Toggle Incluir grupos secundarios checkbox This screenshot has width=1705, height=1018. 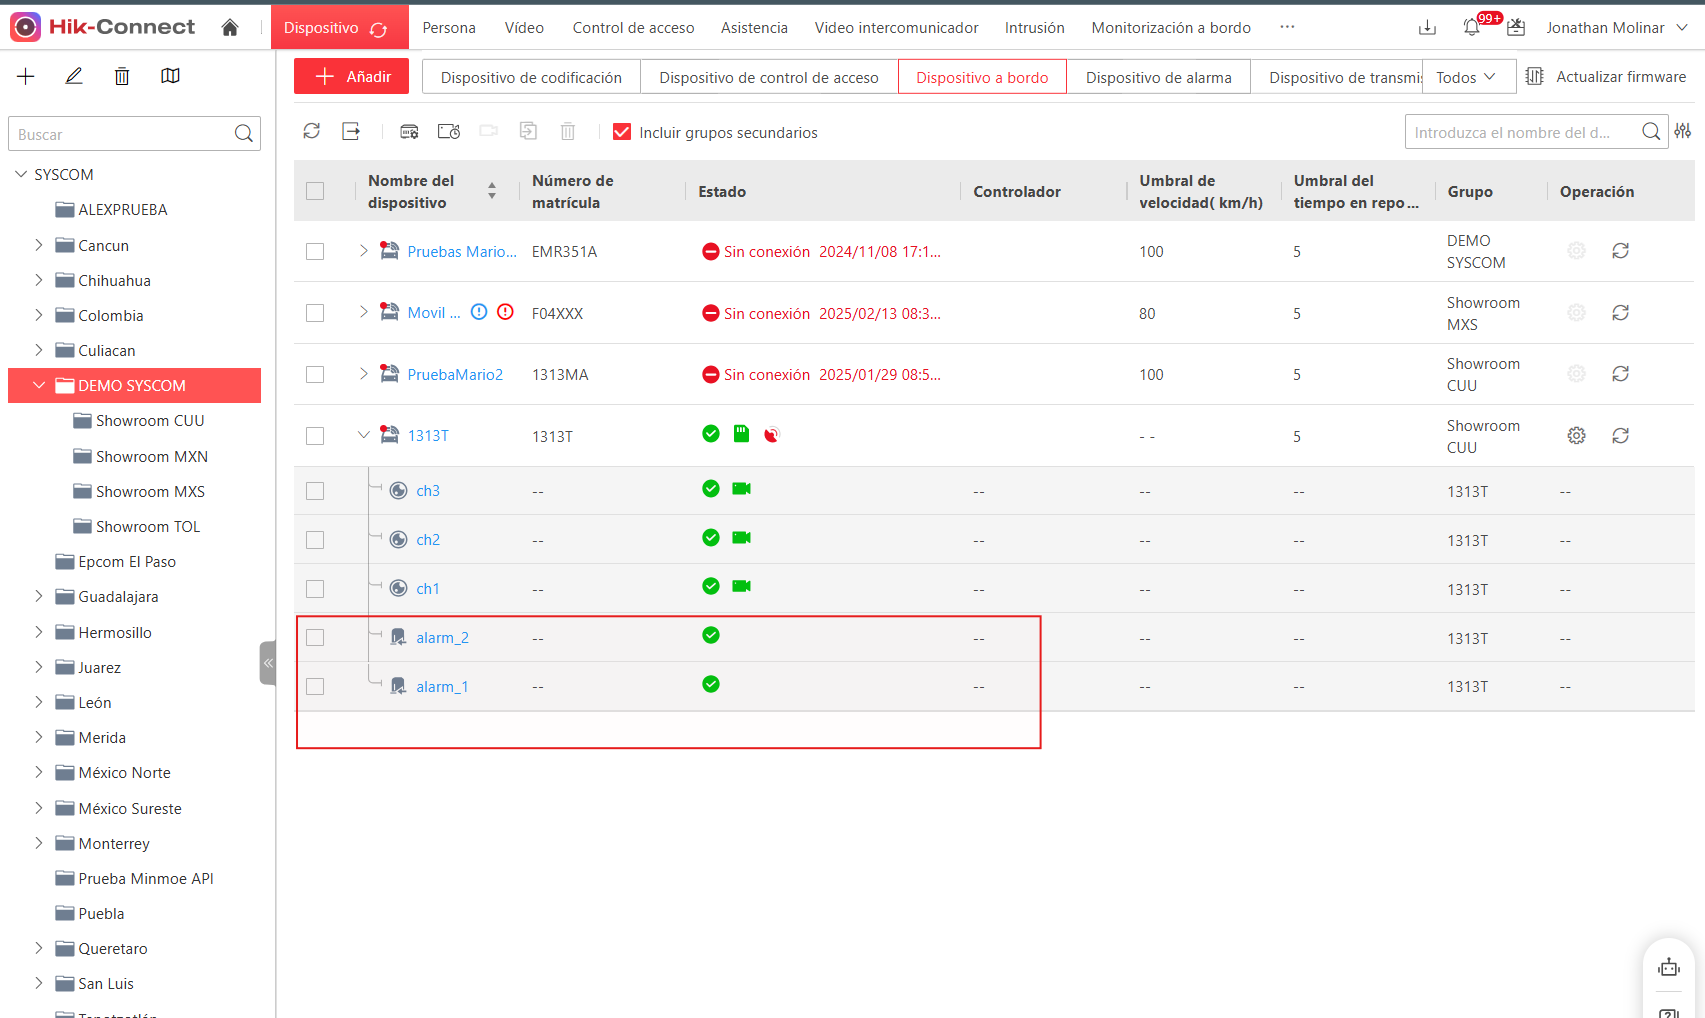pos(622,132)
